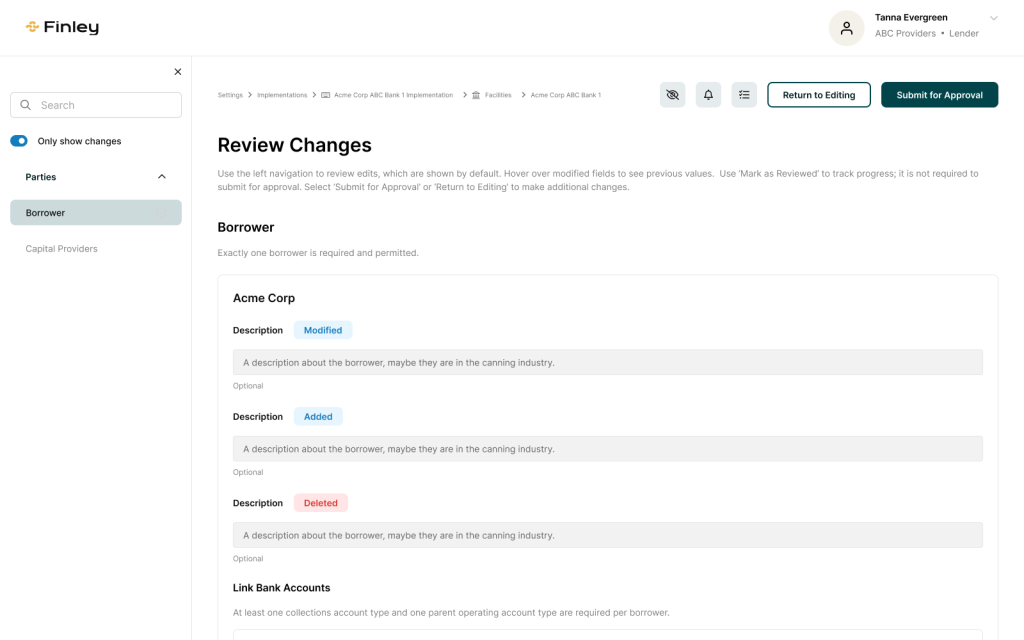Click Return to Editing button
1024x640 pixels.
click(818, 95)
